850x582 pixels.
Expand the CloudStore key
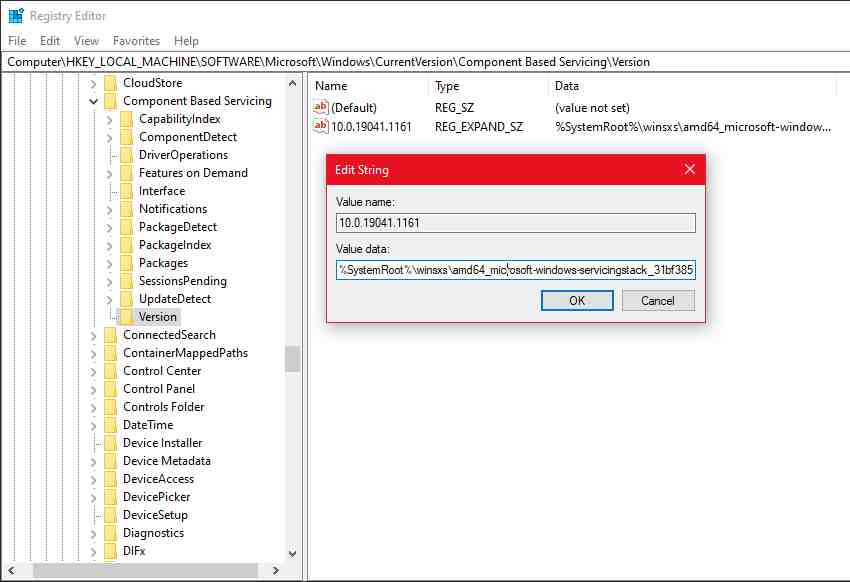tap(93, 83)
